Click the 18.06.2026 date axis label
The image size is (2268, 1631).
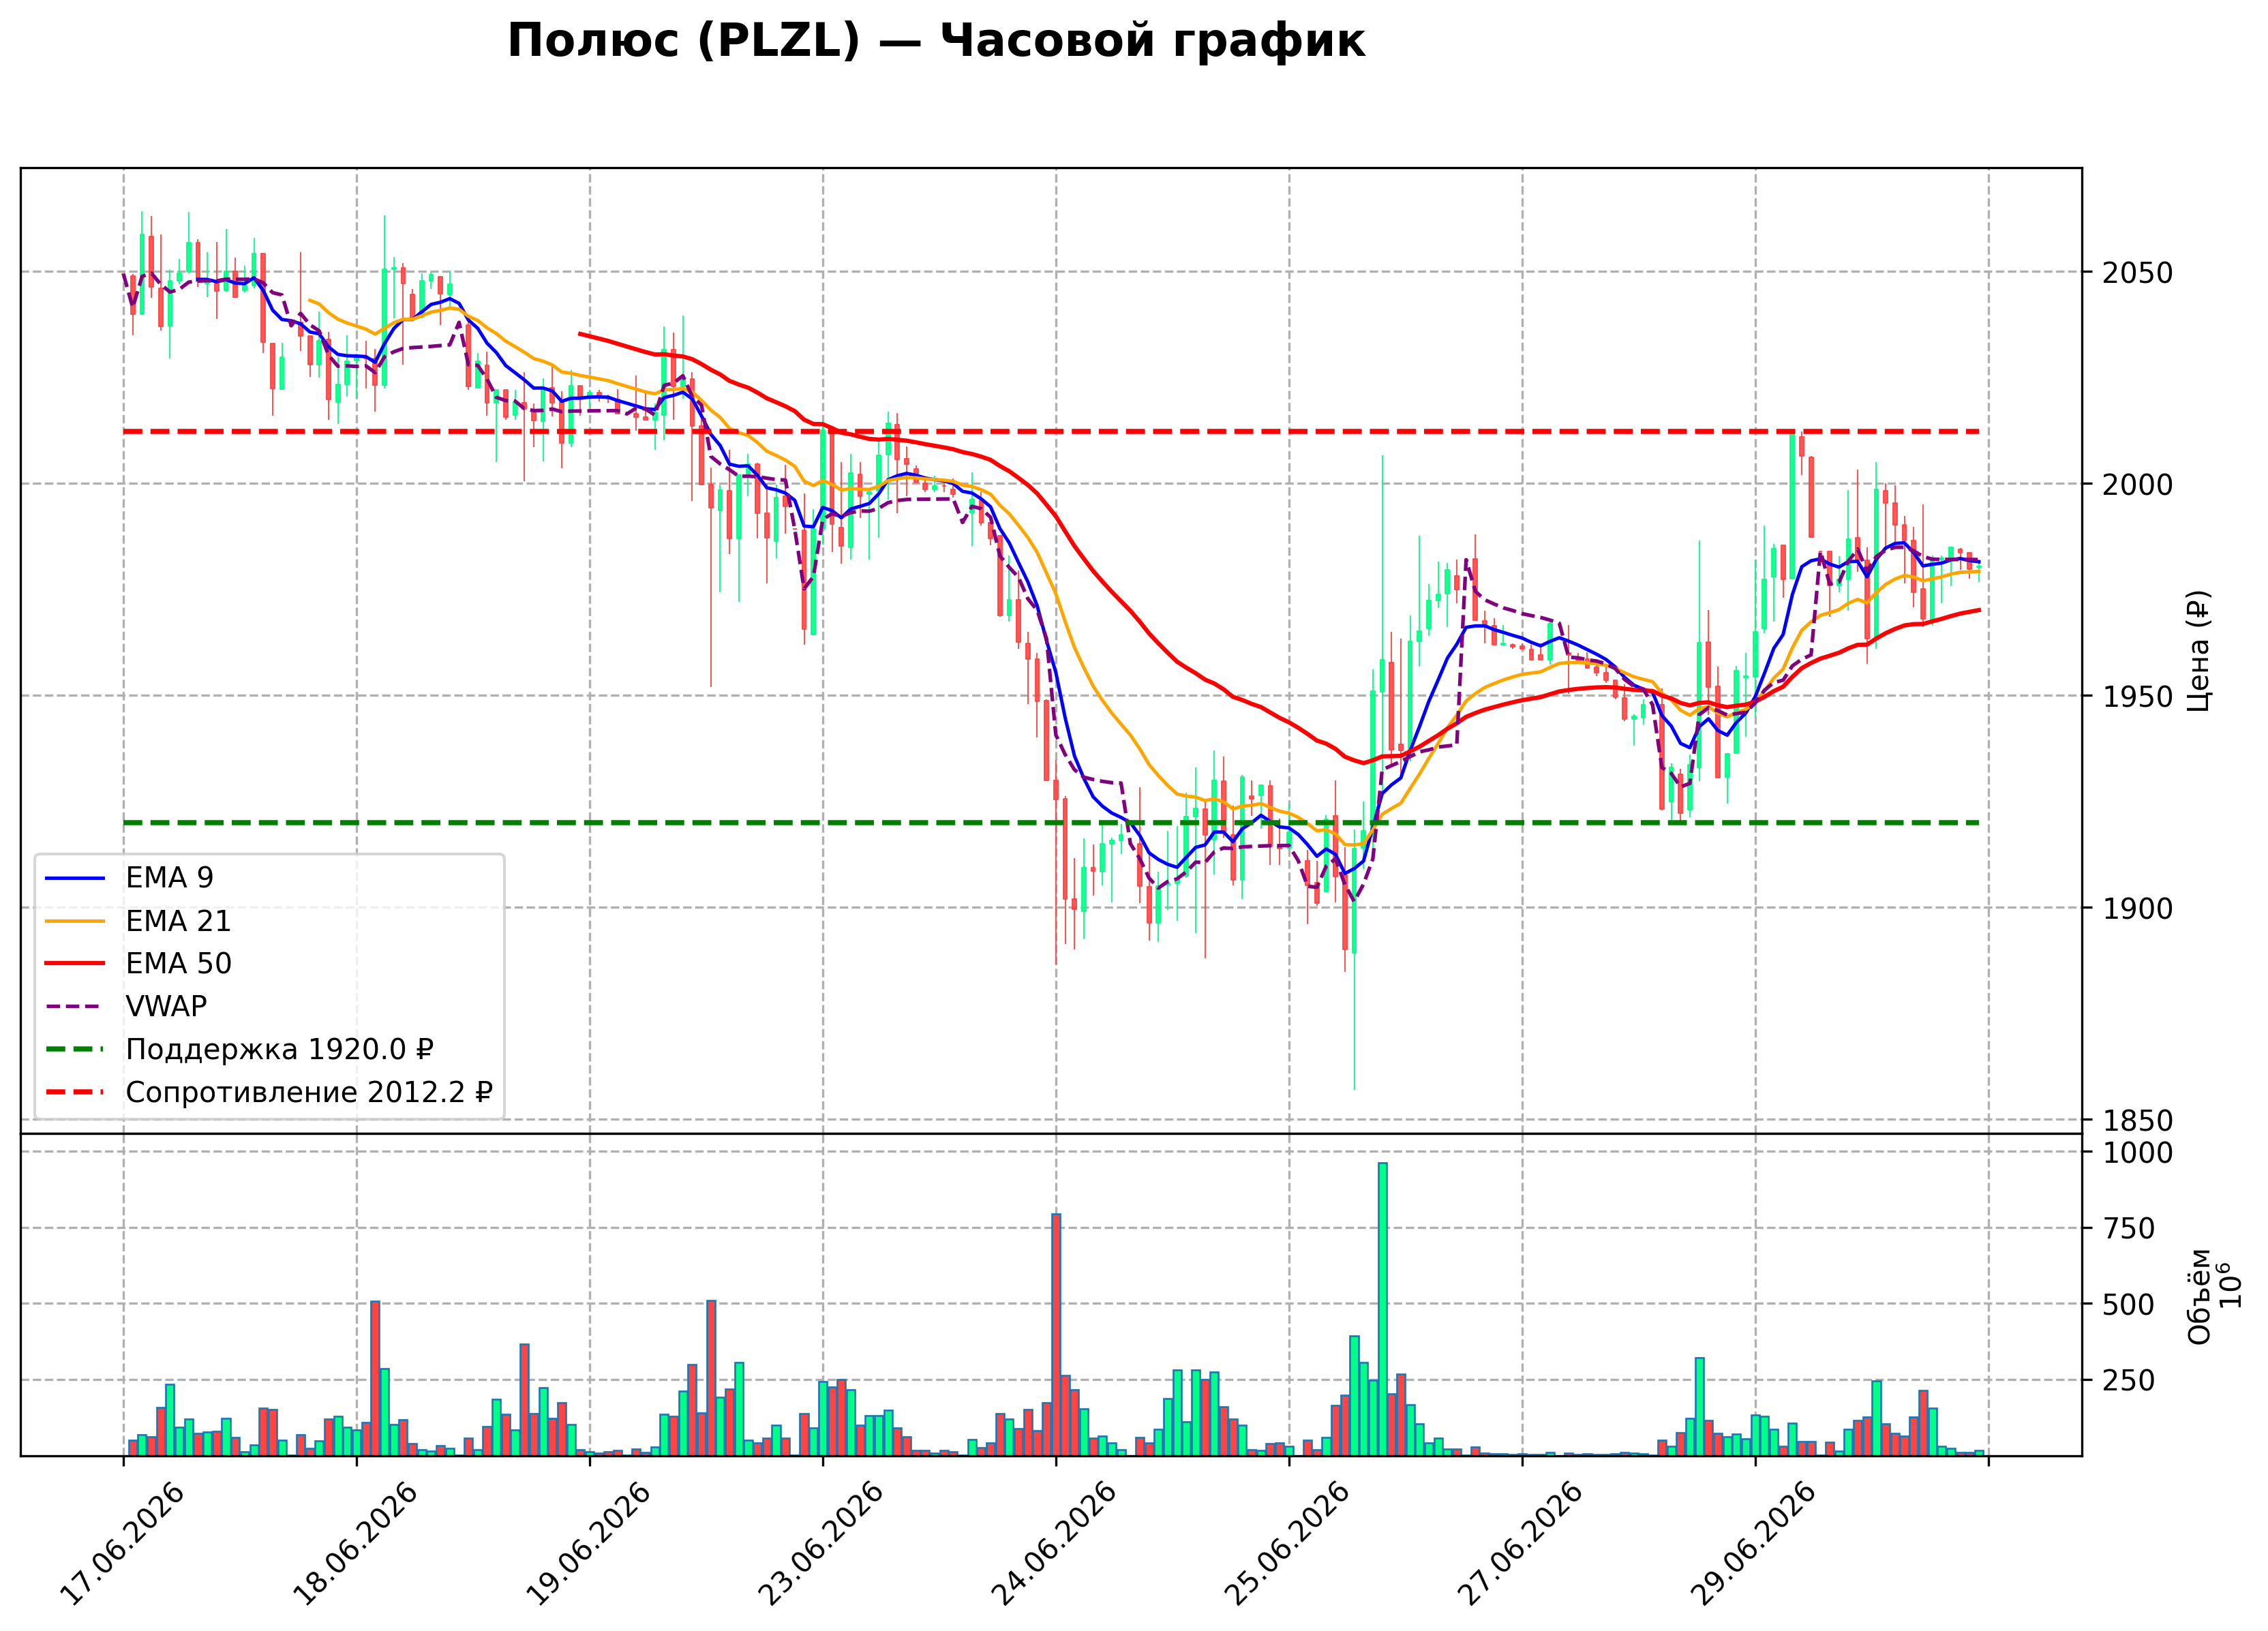point(355,1544)
